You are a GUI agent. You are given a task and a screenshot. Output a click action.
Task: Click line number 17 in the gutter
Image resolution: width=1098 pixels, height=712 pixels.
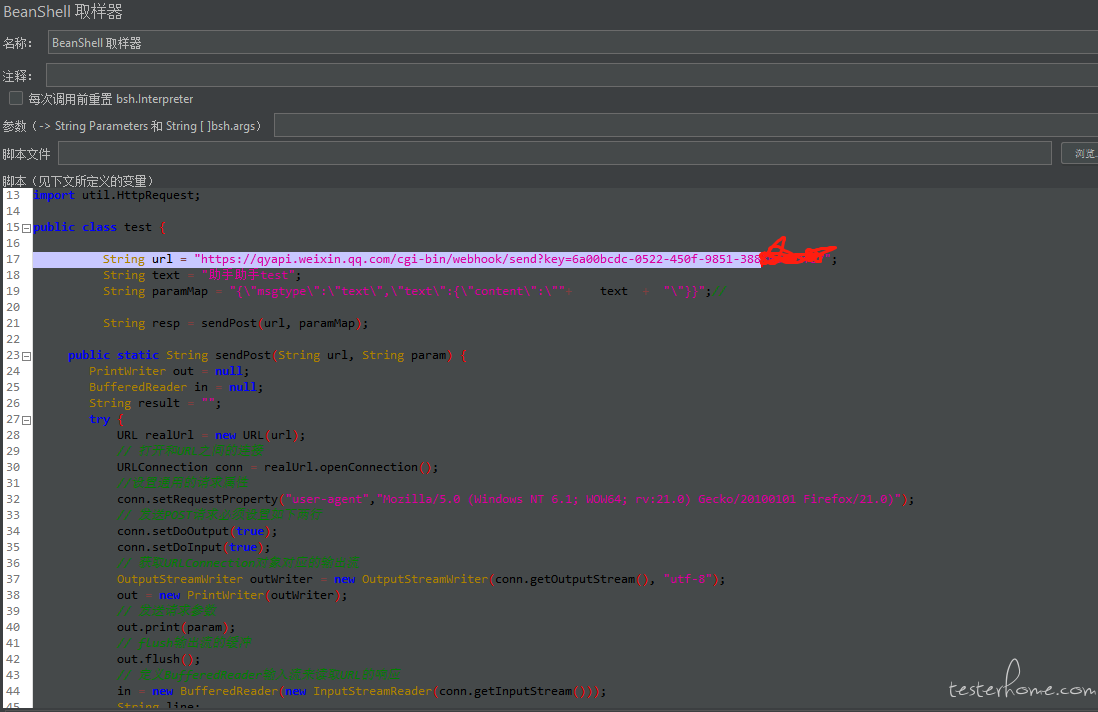pyautogui.click(x=13, y=259)
